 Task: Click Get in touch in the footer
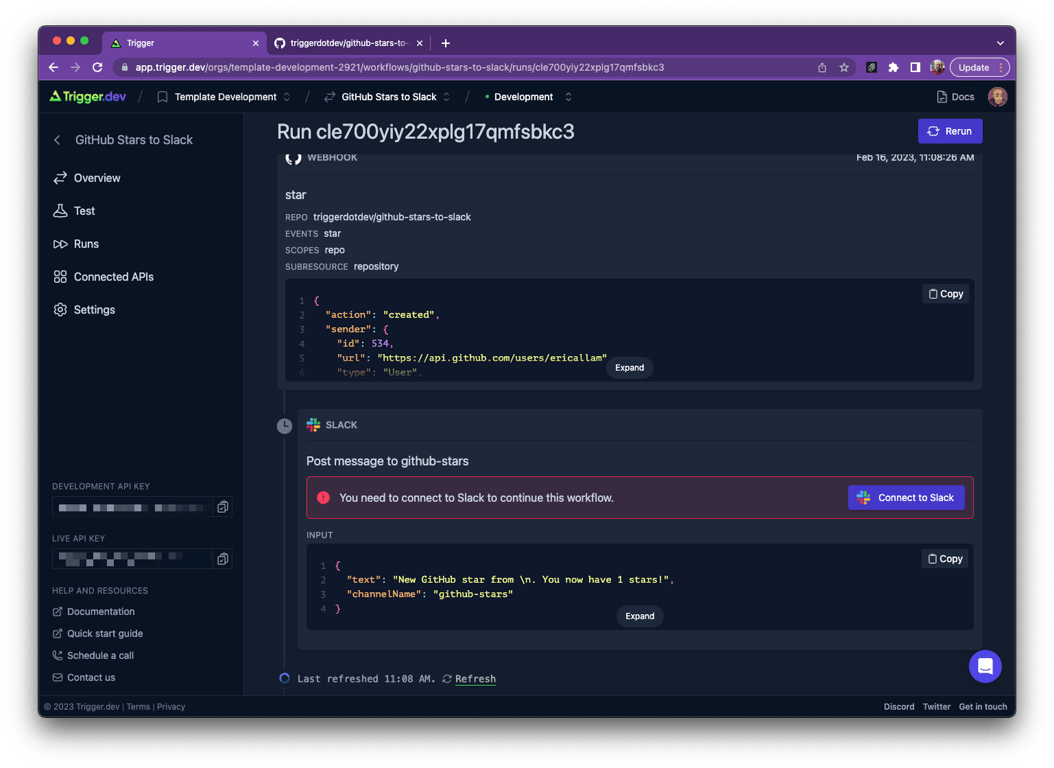[983, 707]
